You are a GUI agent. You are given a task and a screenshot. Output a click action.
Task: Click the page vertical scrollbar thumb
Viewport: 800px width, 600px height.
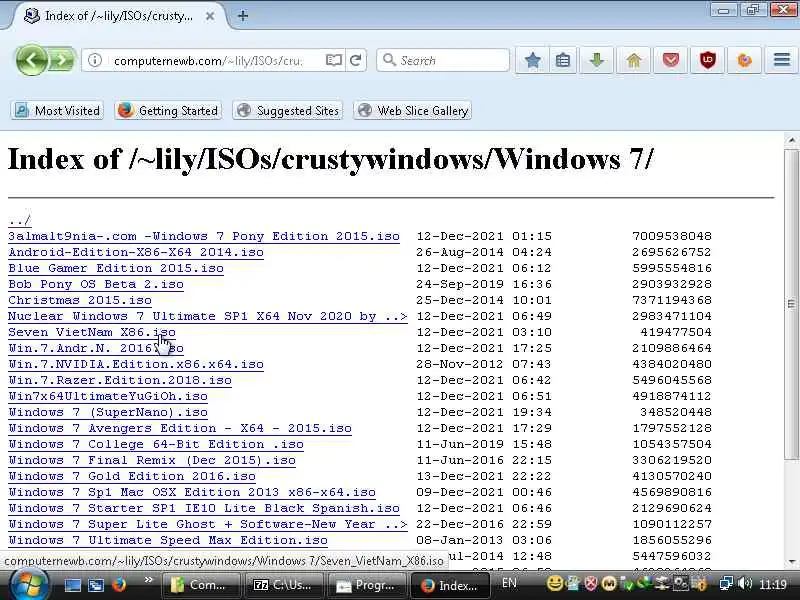pyautogui.click(x=791, y=304)
